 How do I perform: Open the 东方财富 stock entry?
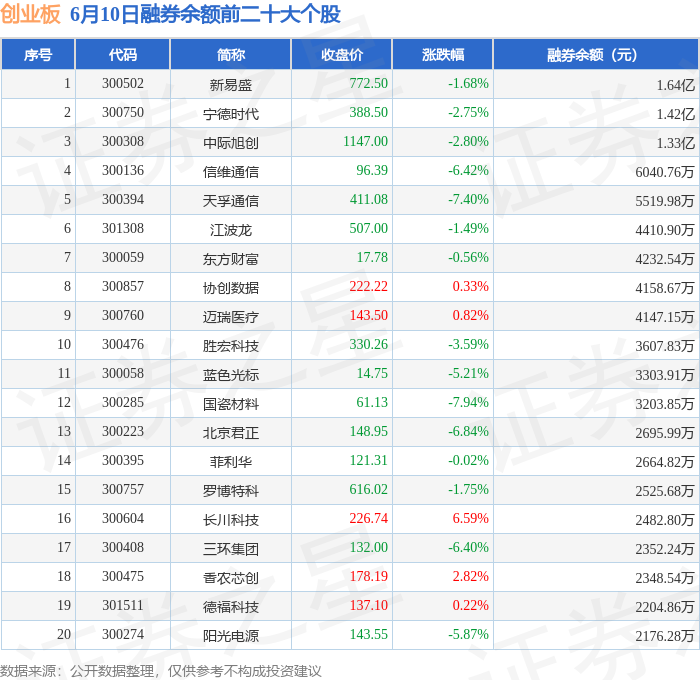[231, 259]
